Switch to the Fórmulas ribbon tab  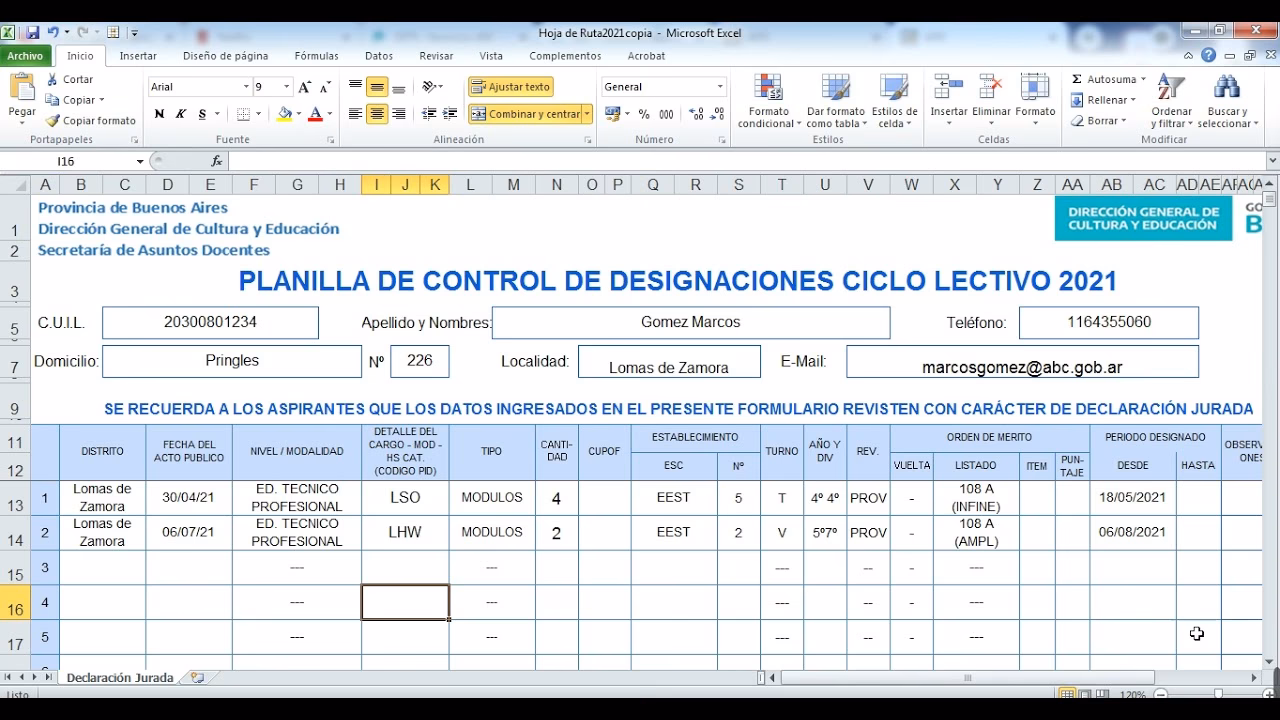coord(316,56)
